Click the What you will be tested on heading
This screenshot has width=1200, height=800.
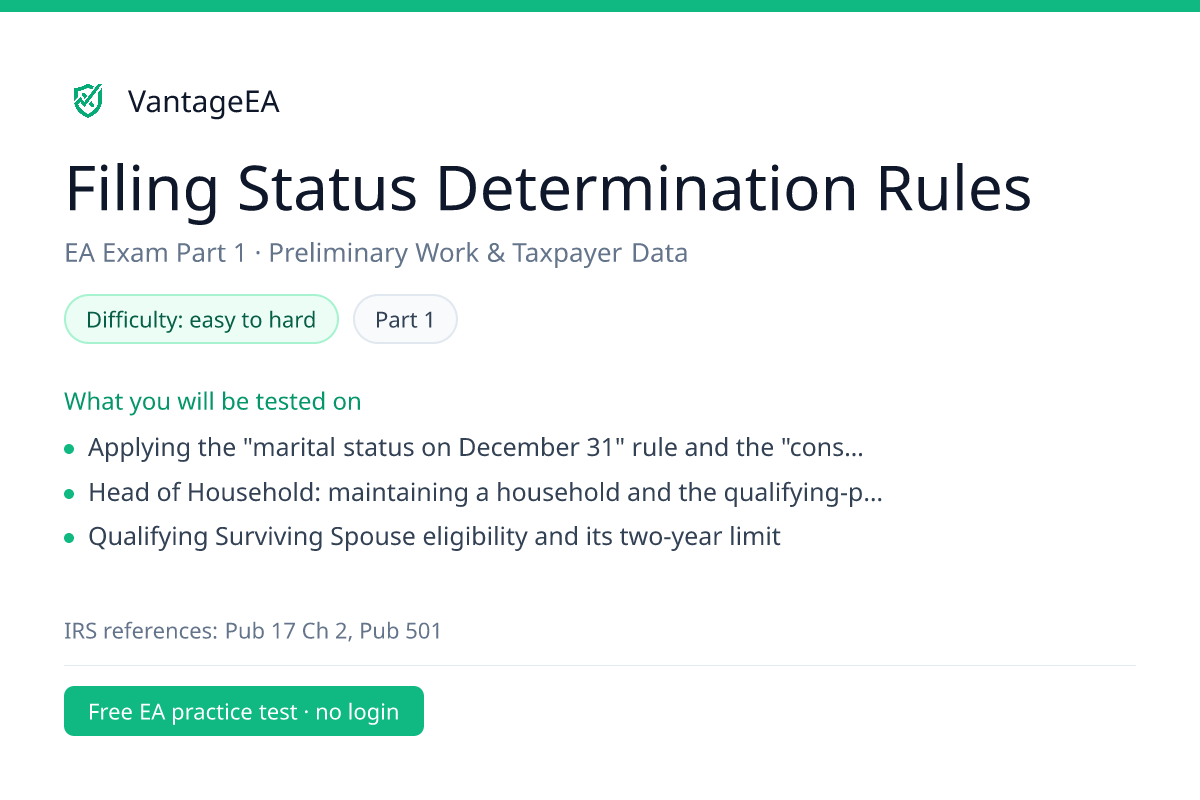click(213, 401)
